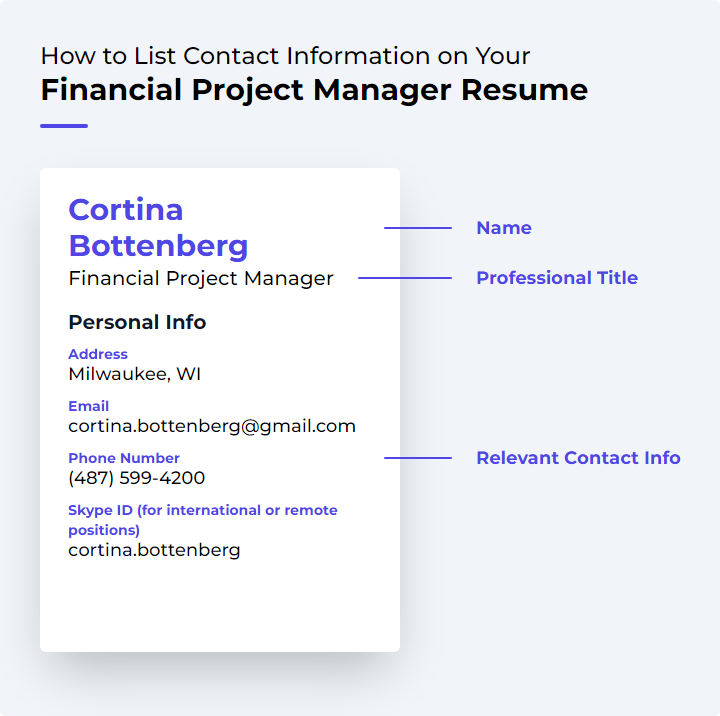Screen dimensions: 720x716
Task: Click the How to List Contact Information subtitle
Action: 285,56
